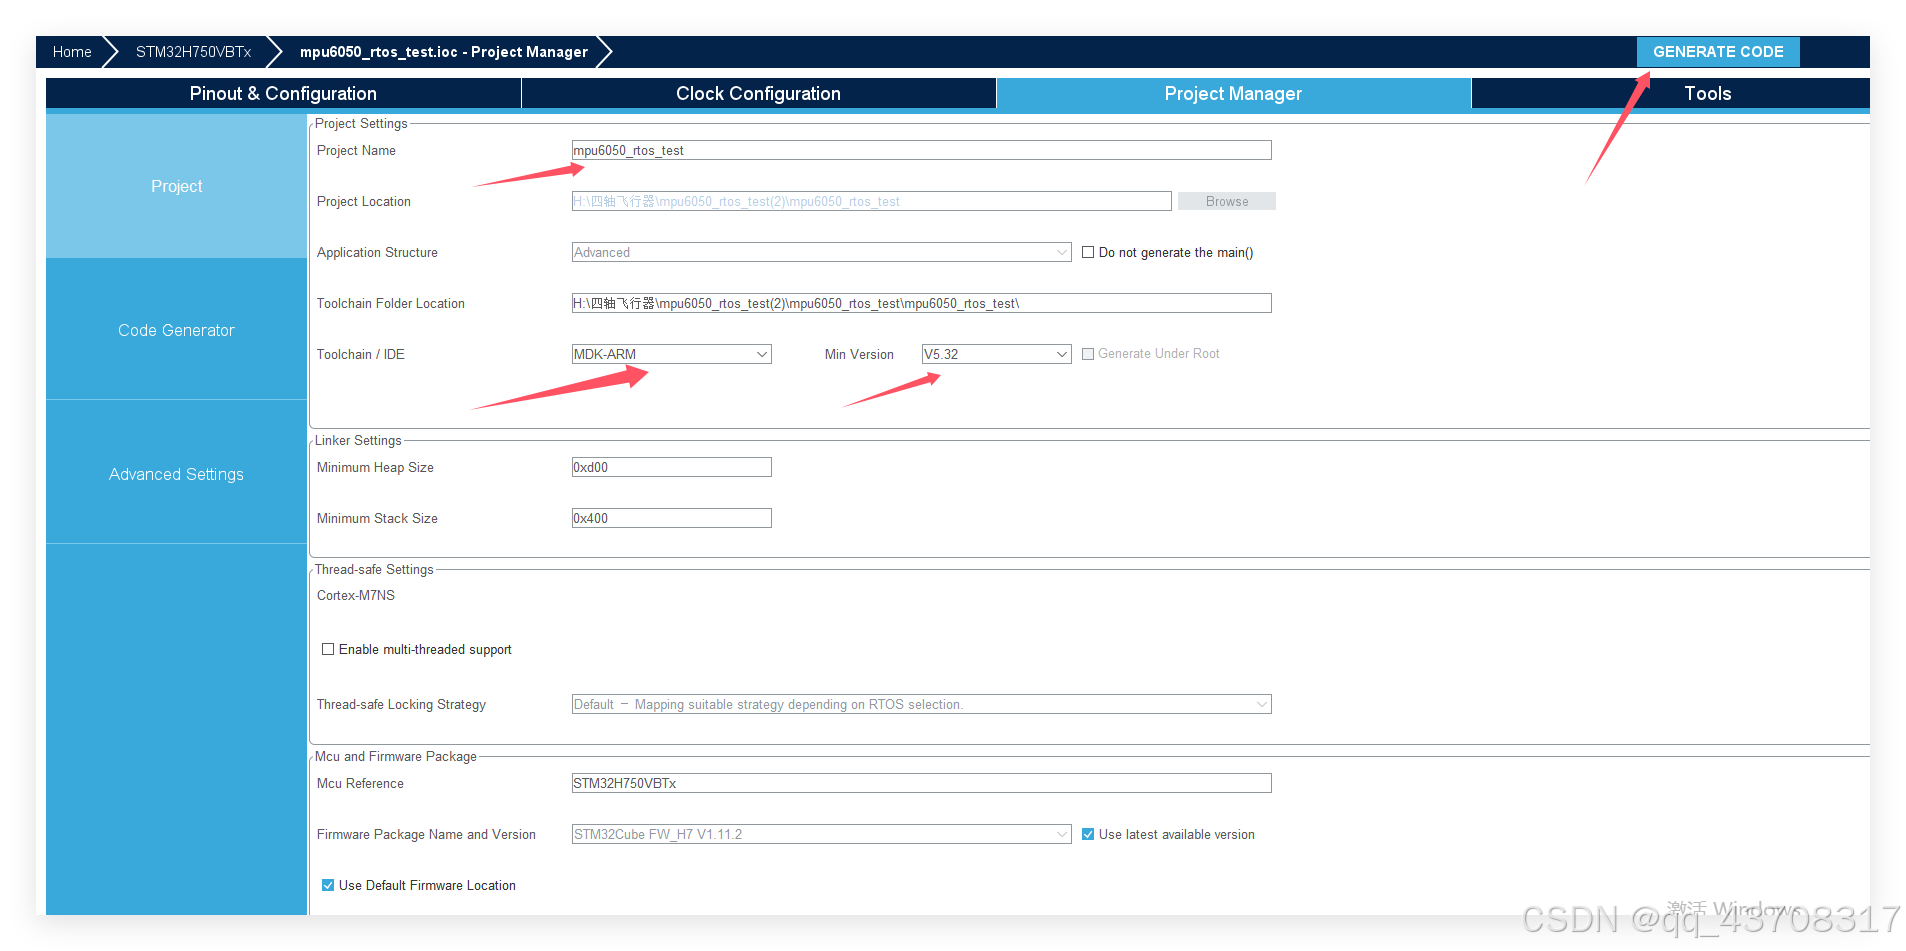Switch to Clock Configuration tab
Viewport: 1906px width, 951px height.
758,93
